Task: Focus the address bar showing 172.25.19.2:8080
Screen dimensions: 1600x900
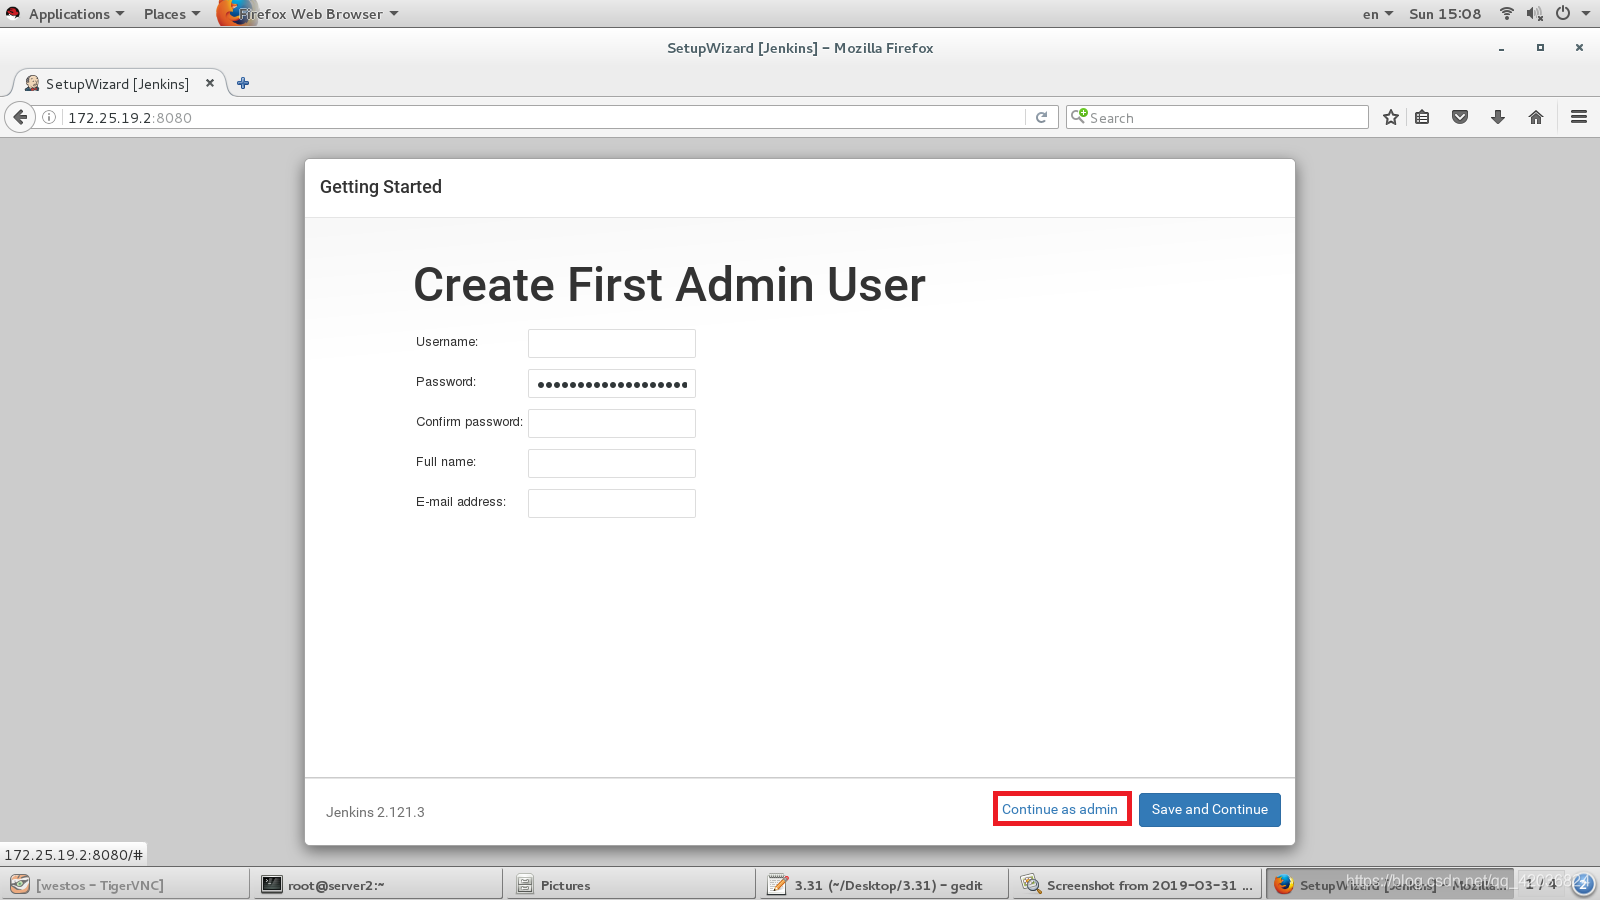Action: coord(540,117)
